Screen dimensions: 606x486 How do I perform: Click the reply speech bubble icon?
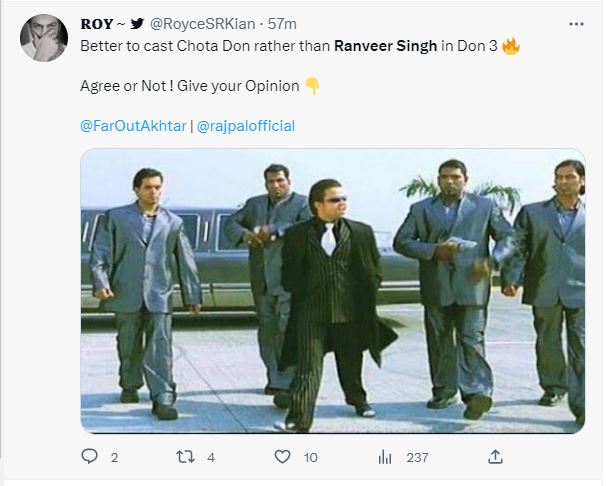[89, 457]
